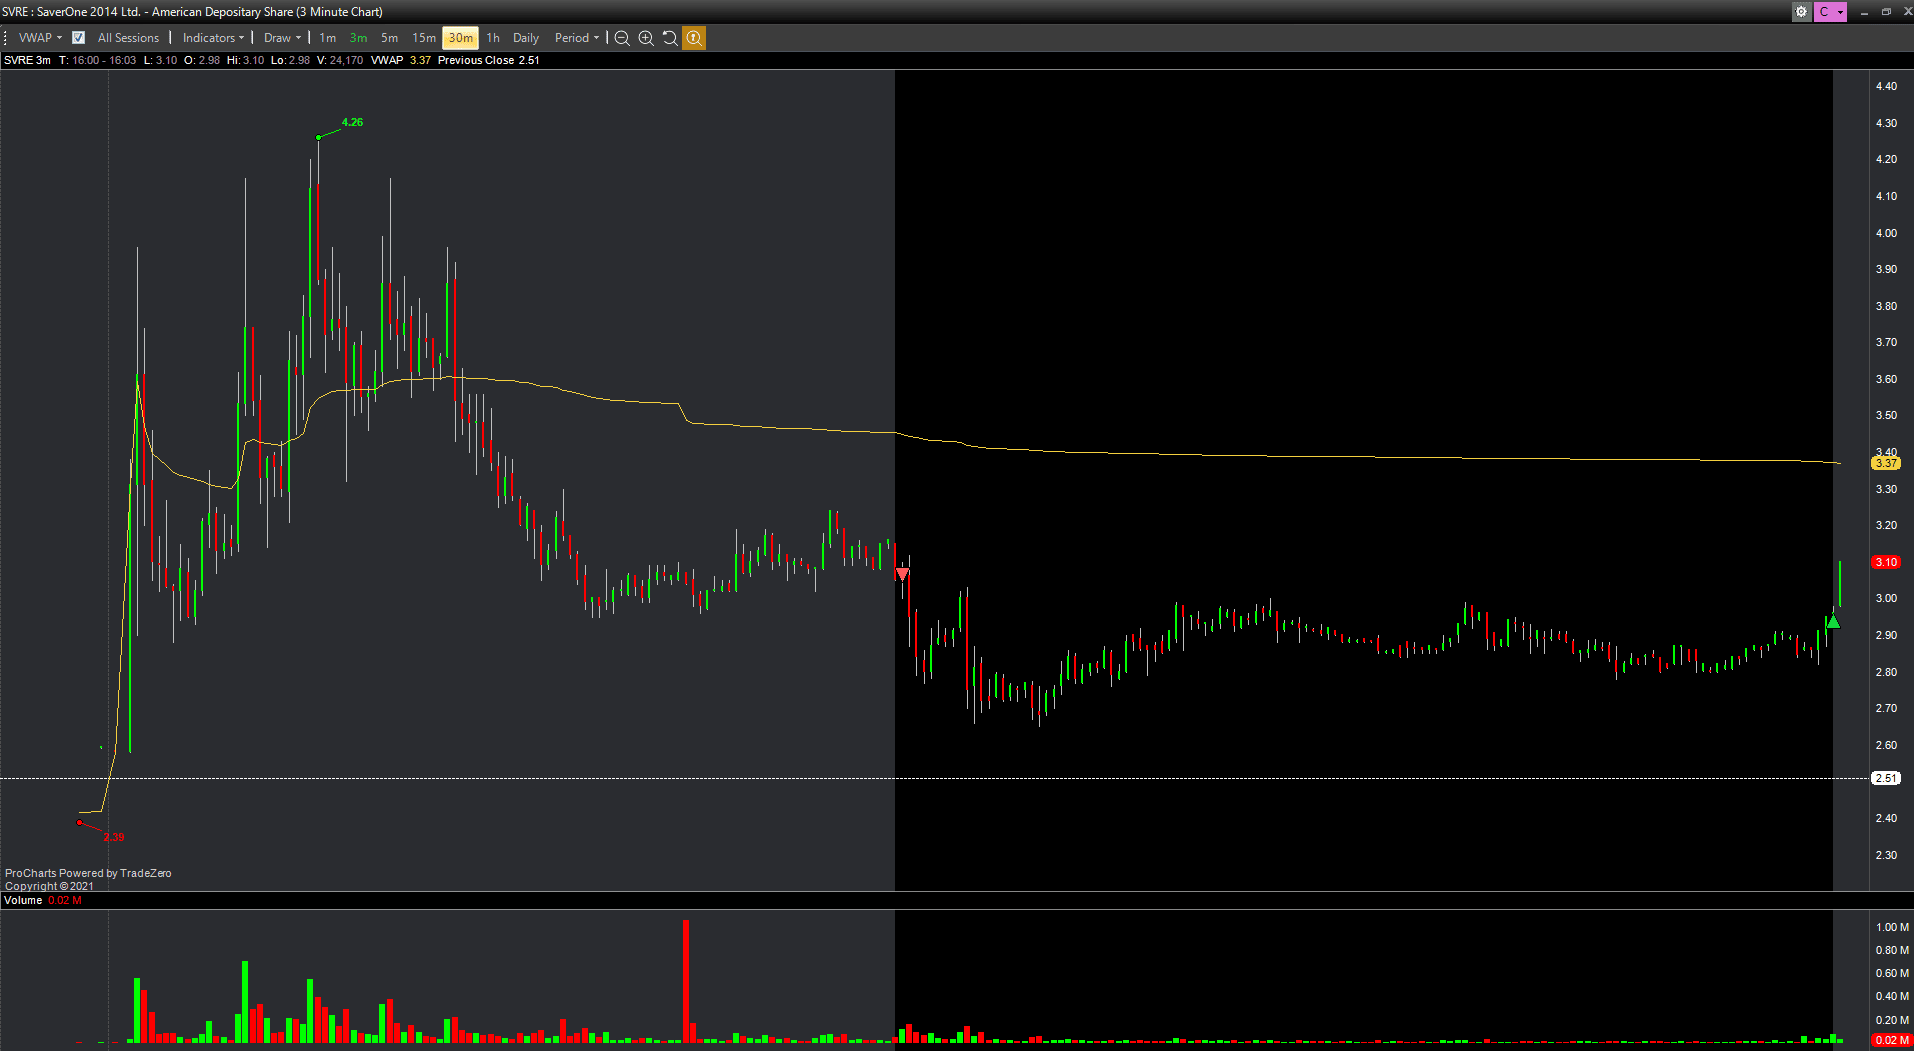Choose the 5m timeframe
Viewport: 1914px width, 1051px height.
(389, 38)
